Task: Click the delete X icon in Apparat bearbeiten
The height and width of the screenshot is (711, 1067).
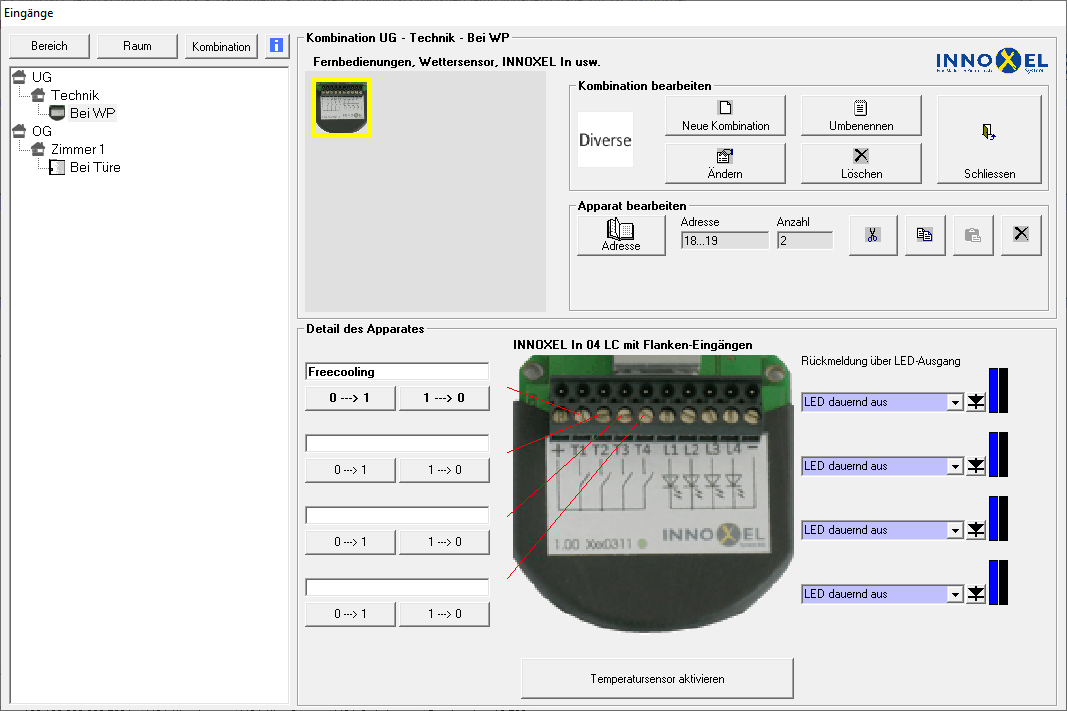Action: point(1021,235)
